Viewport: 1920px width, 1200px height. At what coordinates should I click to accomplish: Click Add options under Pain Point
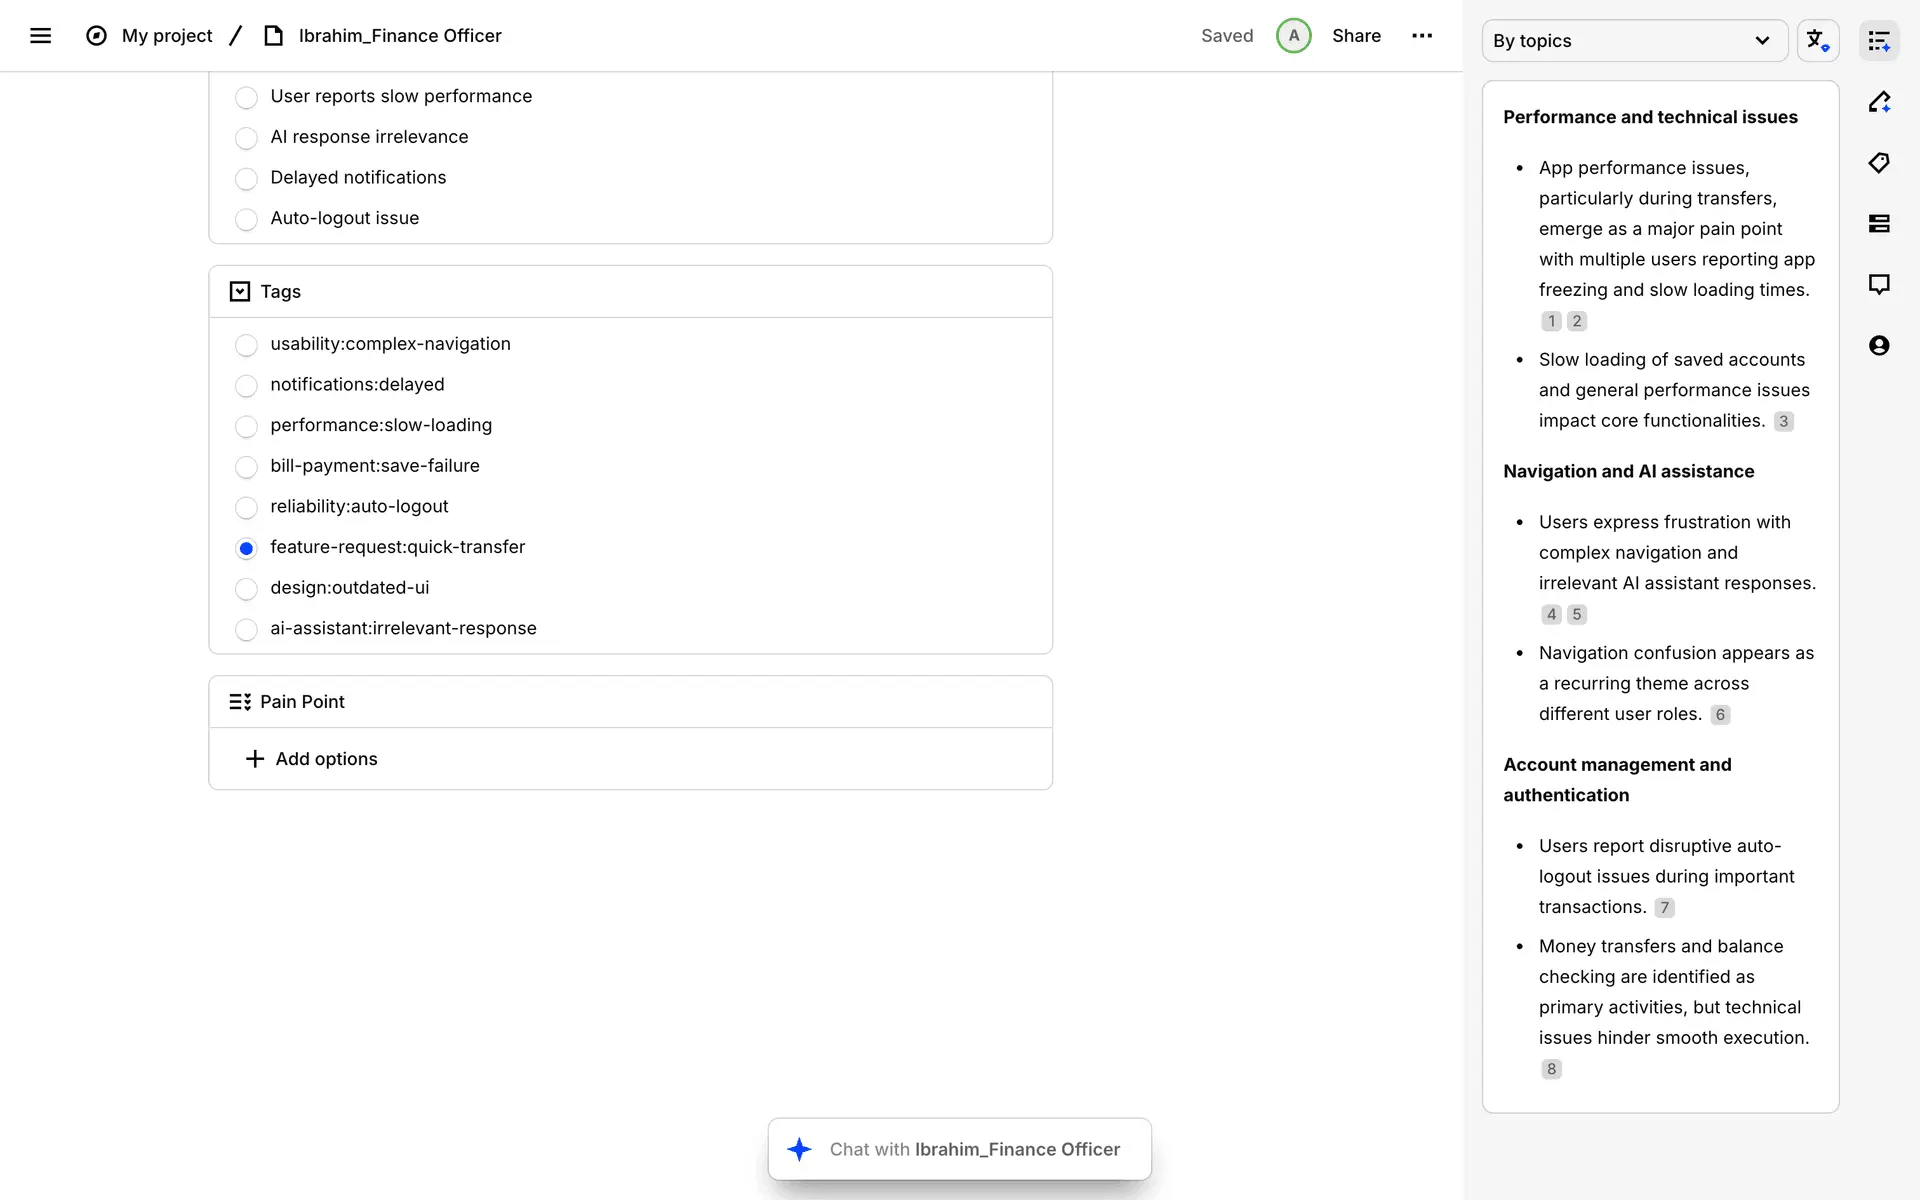[x=312, y=759]
